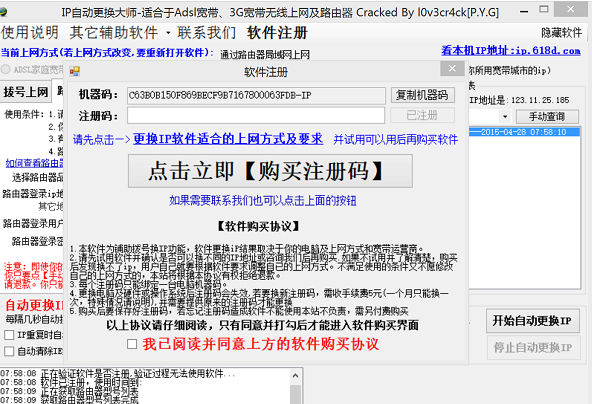This screenshot has width=592, height=404.
Task: Select the 拔号上网 tab
Action: coord(26,92)
